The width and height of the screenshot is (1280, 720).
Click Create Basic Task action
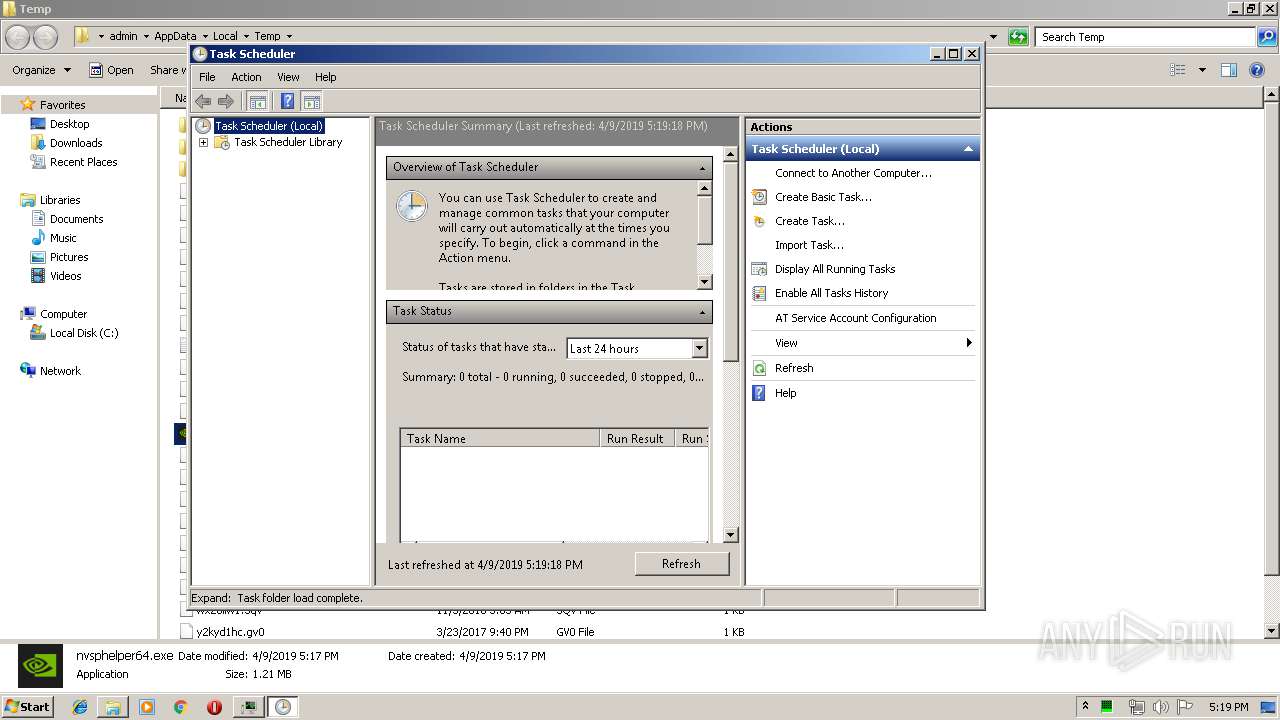(823, 197)
